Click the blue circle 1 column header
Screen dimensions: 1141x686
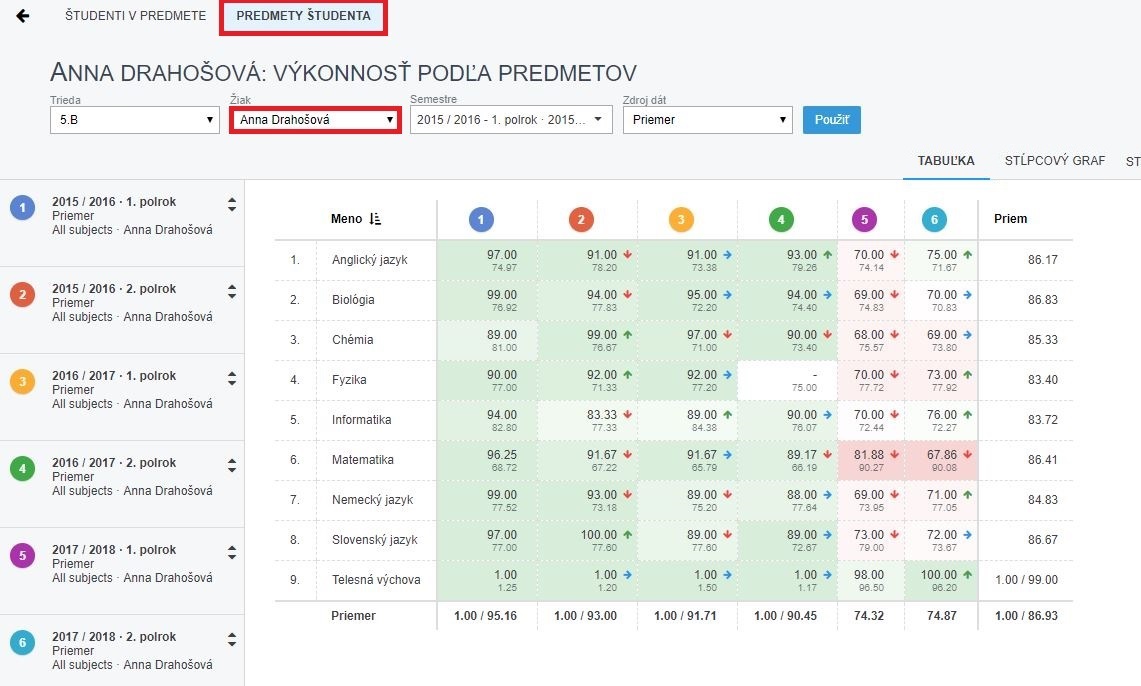pyautogui.click(x=481, y=219)
